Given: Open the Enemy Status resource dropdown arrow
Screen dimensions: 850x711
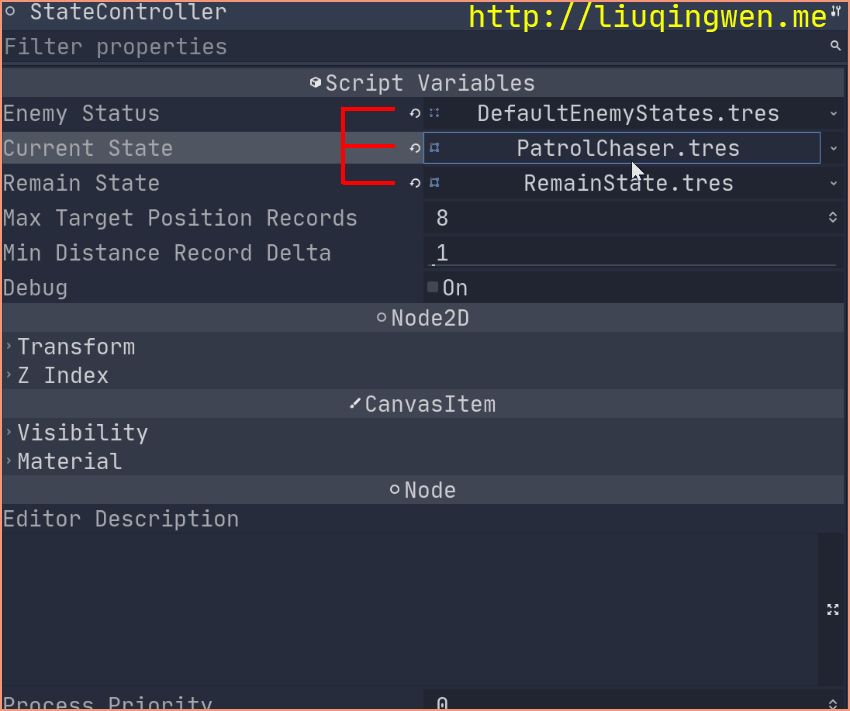Looking at the screenshot, I should click(x=834, y=113).
